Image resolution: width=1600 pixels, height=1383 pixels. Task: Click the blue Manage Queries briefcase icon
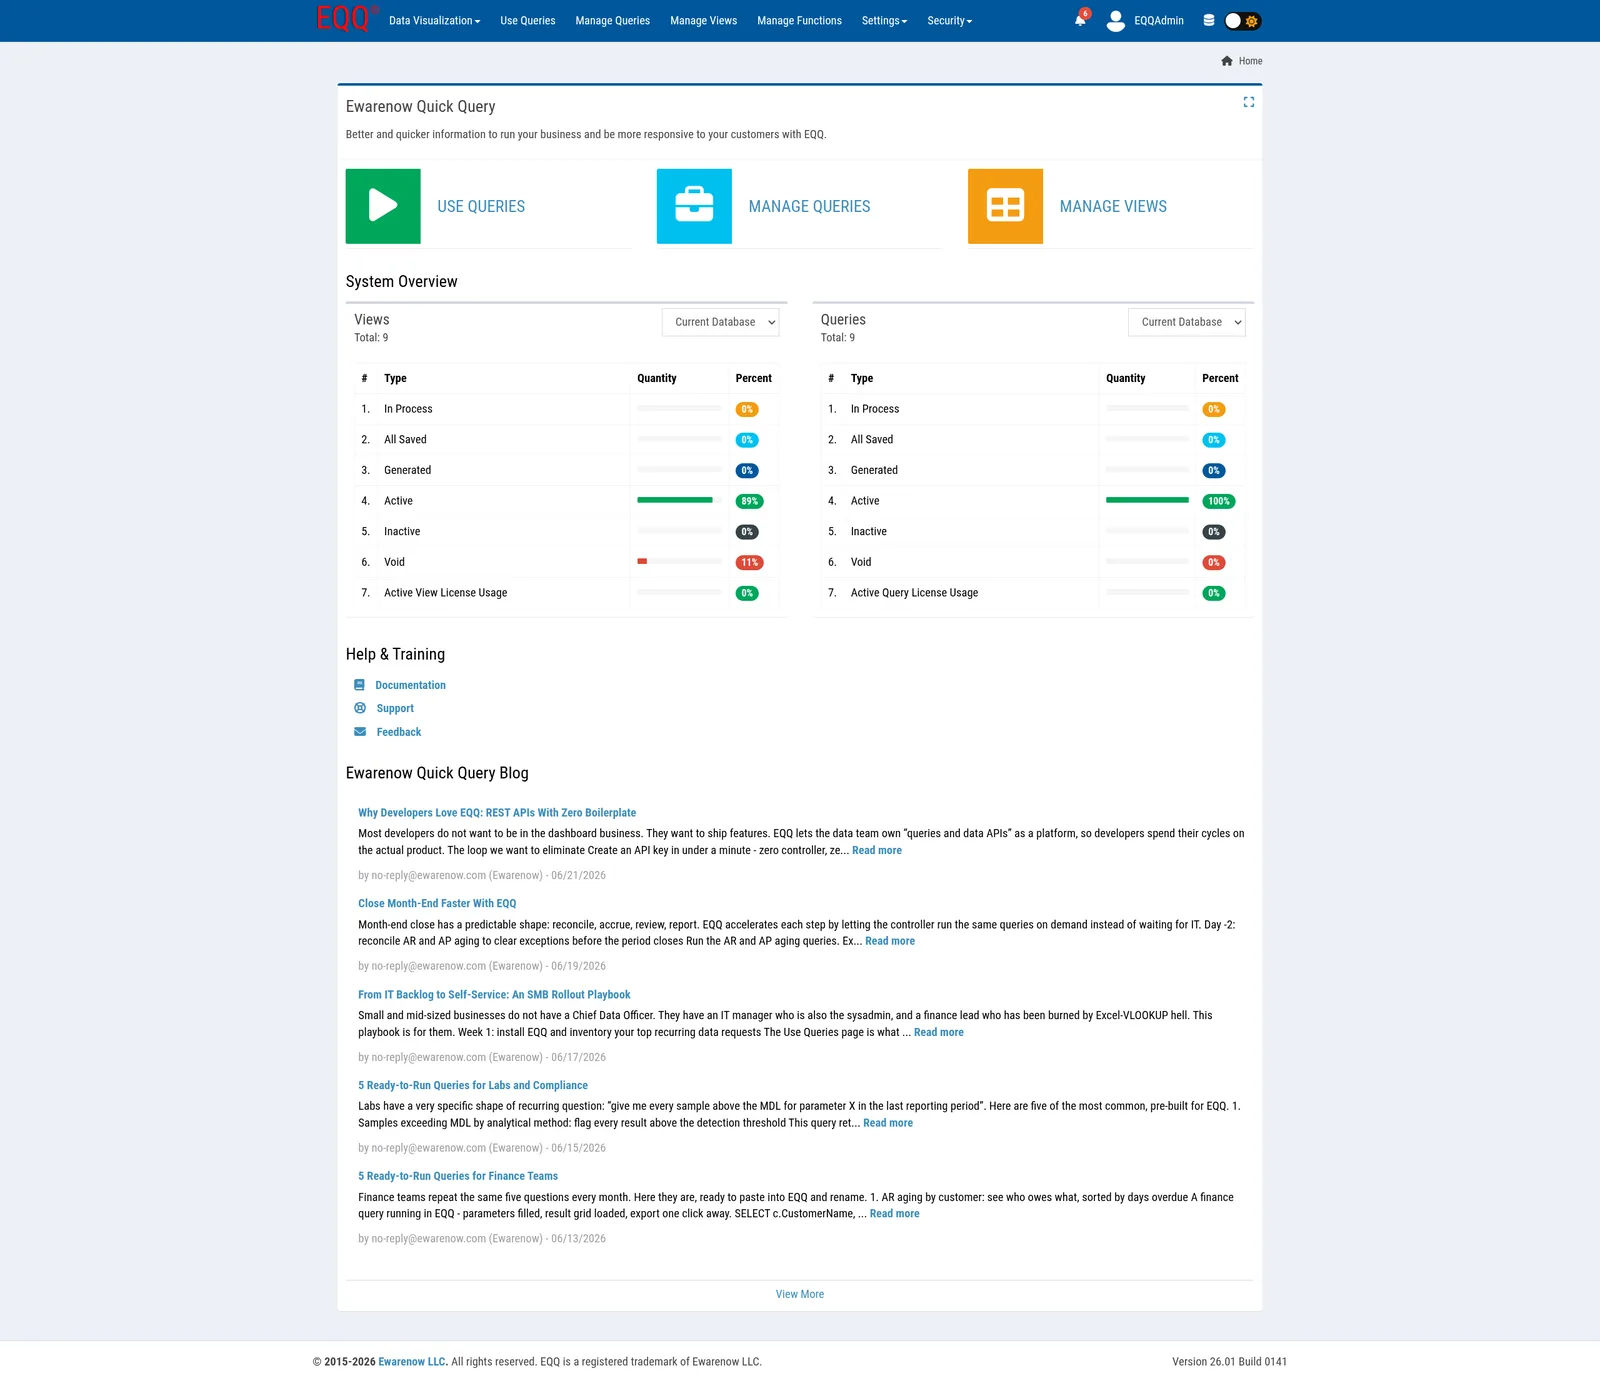tap(694, 206)
